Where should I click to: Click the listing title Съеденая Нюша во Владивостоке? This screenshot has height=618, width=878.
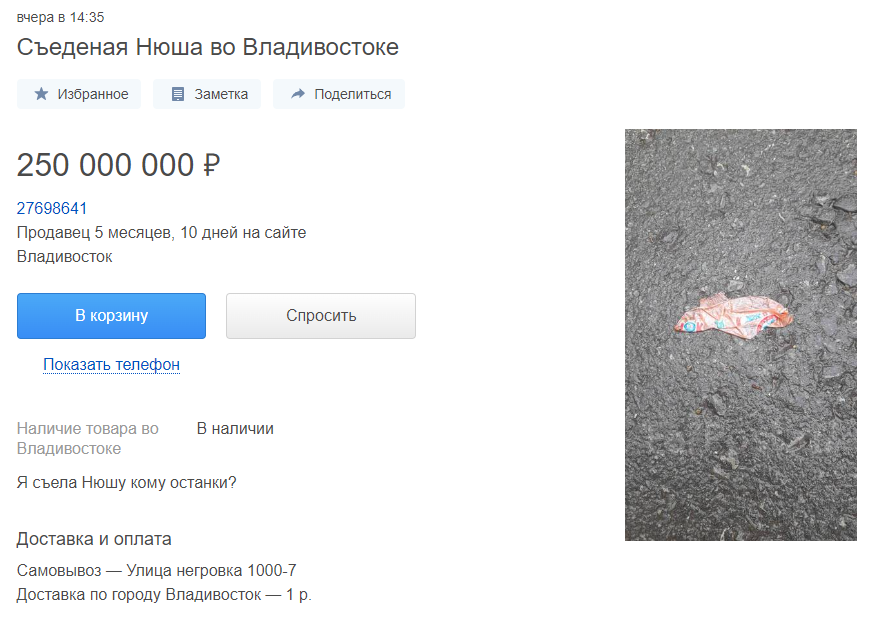(x=208, y=47)
